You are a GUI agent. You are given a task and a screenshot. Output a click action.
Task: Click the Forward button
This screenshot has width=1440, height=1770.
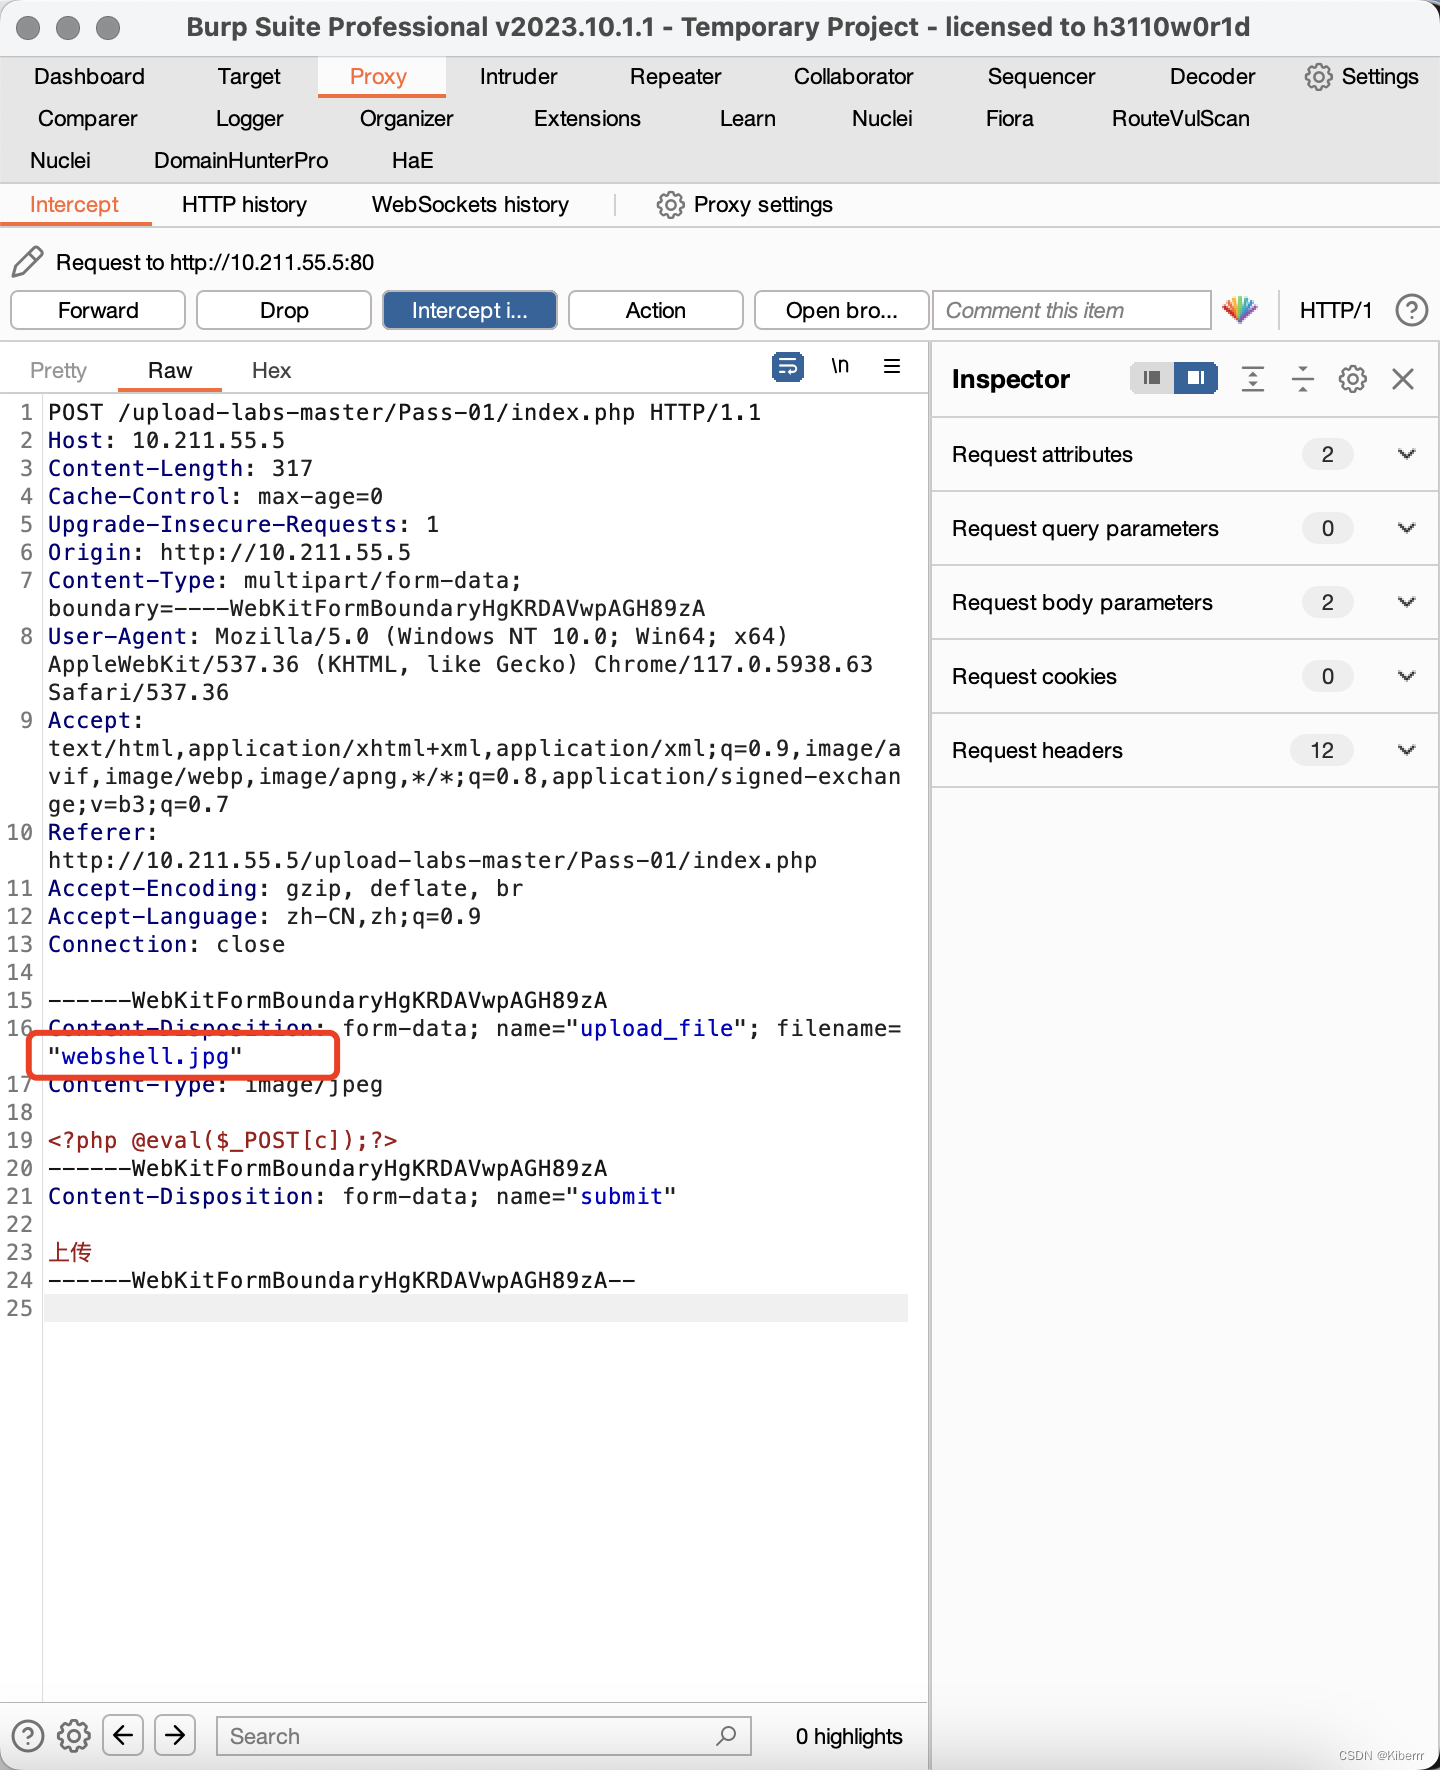pyautogui.click(x=98, y=310)
